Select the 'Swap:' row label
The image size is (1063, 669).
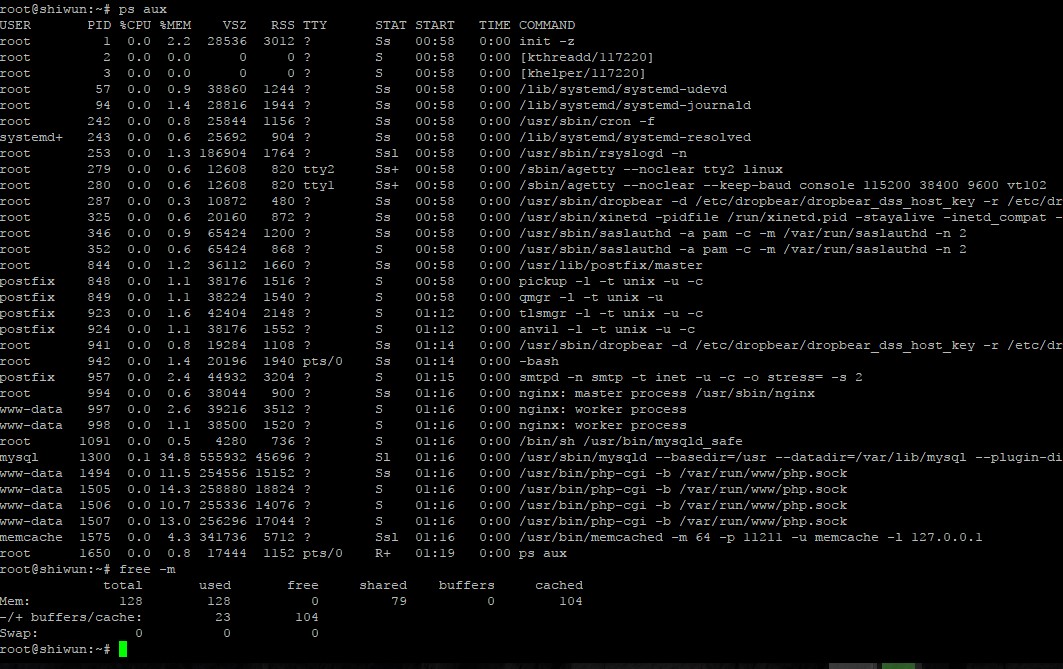[19, 633]
